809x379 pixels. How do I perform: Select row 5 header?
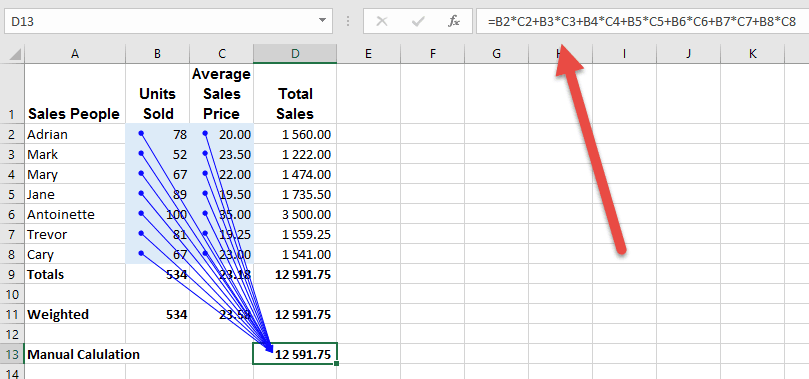pos(12,194)
